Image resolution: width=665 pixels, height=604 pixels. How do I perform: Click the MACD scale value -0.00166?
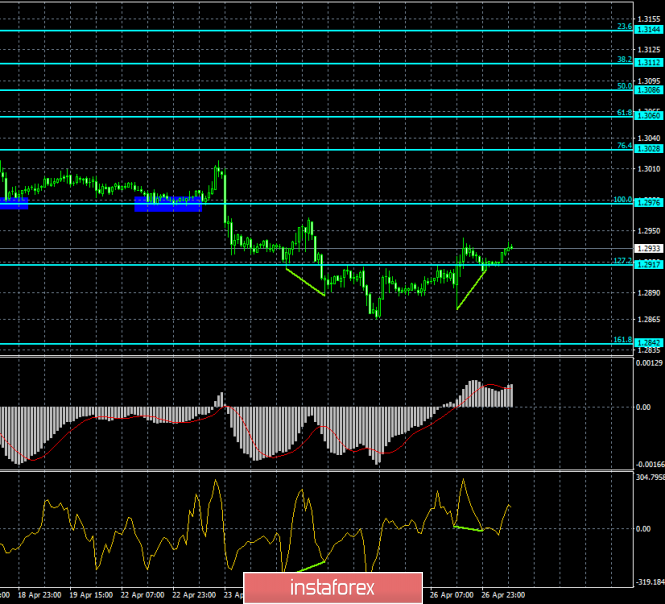click(x=650, y=465)
